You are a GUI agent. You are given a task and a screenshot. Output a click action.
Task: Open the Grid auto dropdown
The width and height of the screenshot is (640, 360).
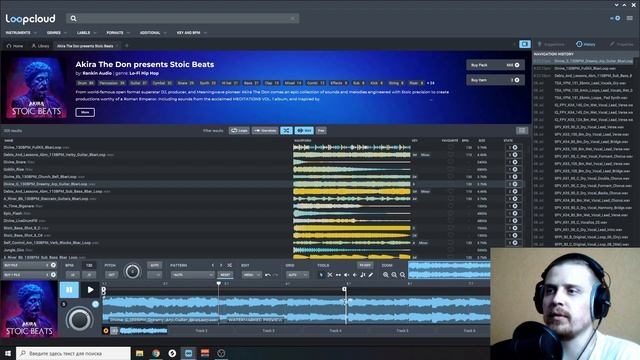coord(298,275)
